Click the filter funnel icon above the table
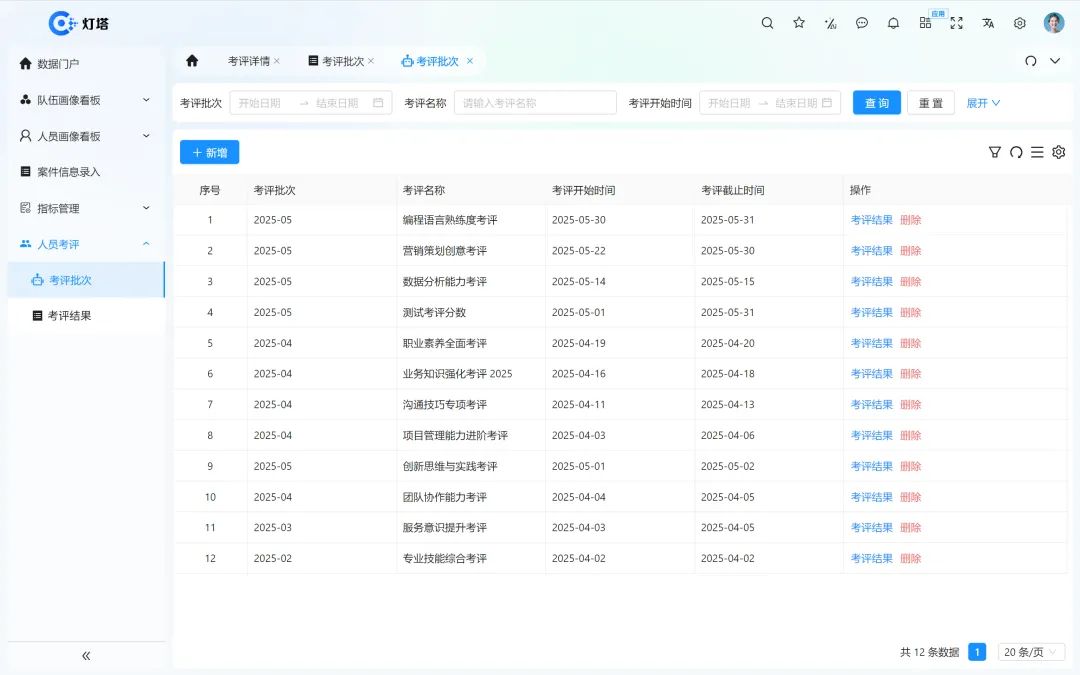 [x=995, y=152]
